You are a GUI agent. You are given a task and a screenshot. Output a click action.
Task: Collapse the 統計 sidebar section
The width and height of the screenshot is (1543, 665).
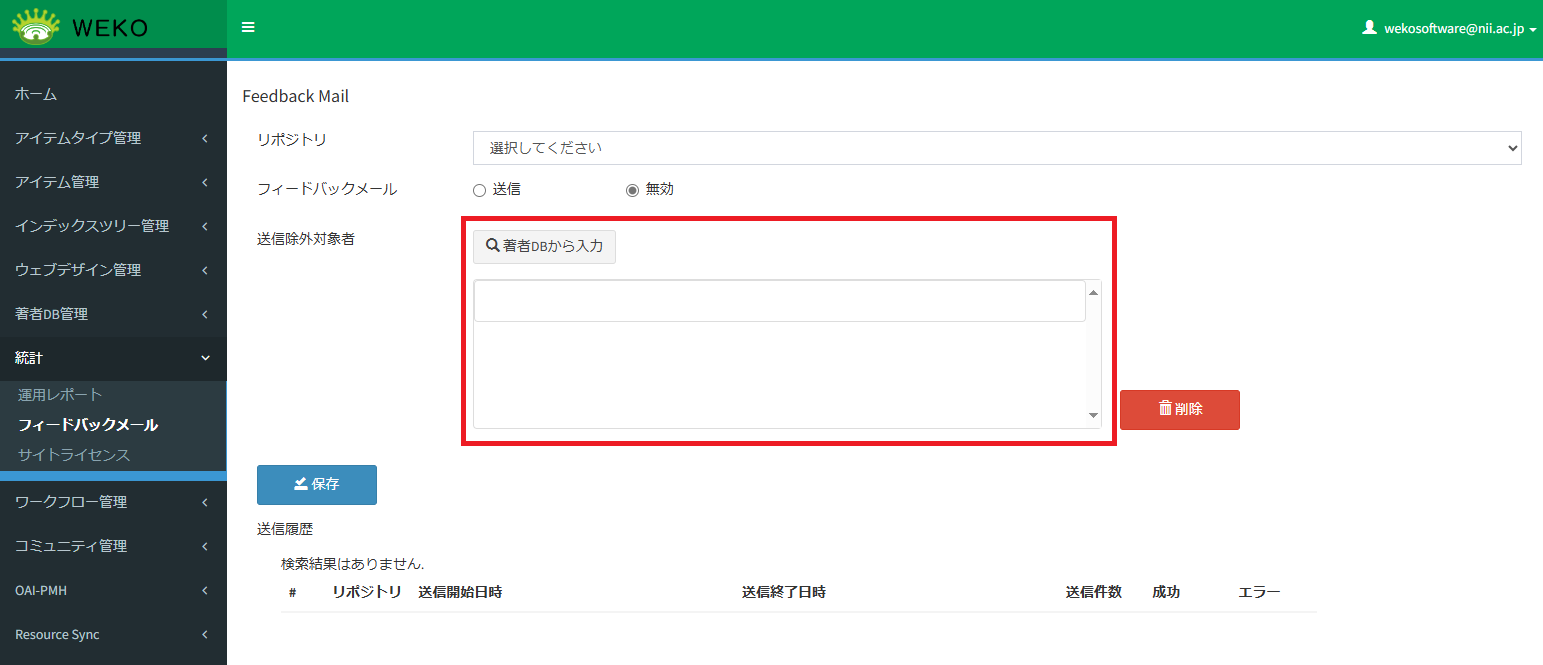coord(113,358)
